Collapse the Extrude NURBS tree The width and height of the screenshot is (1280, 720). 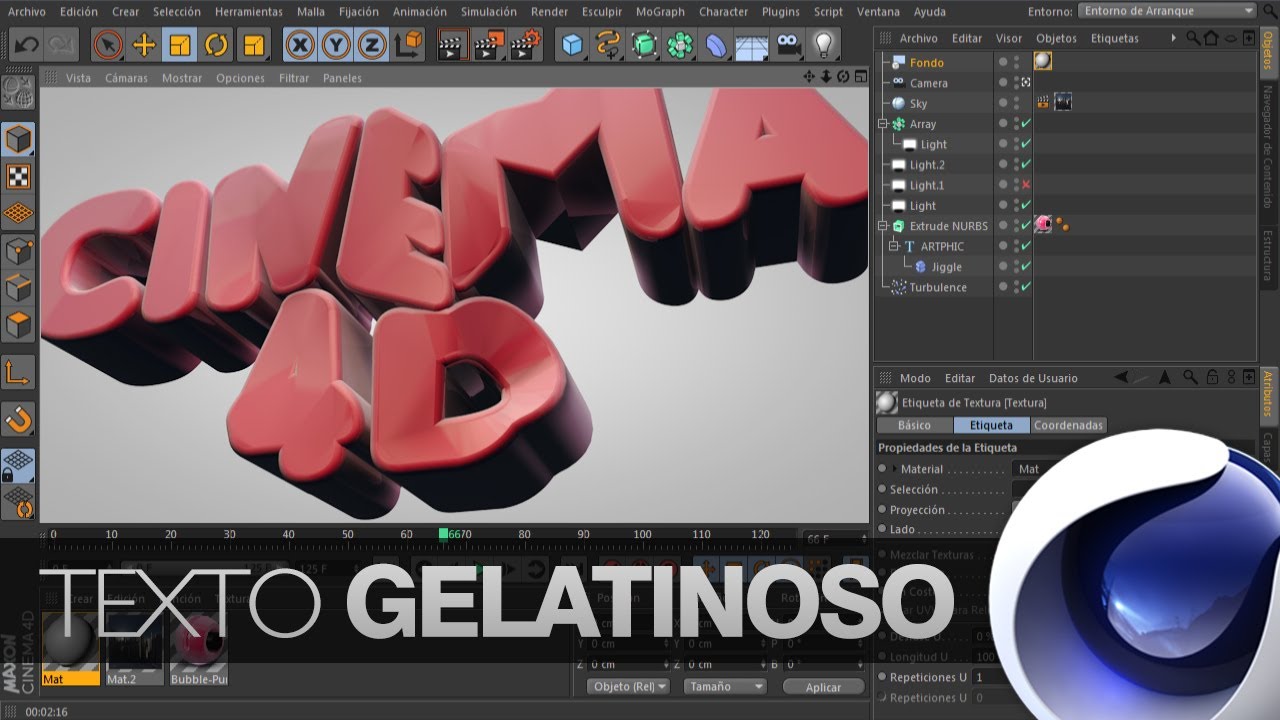tap(883, 226)
